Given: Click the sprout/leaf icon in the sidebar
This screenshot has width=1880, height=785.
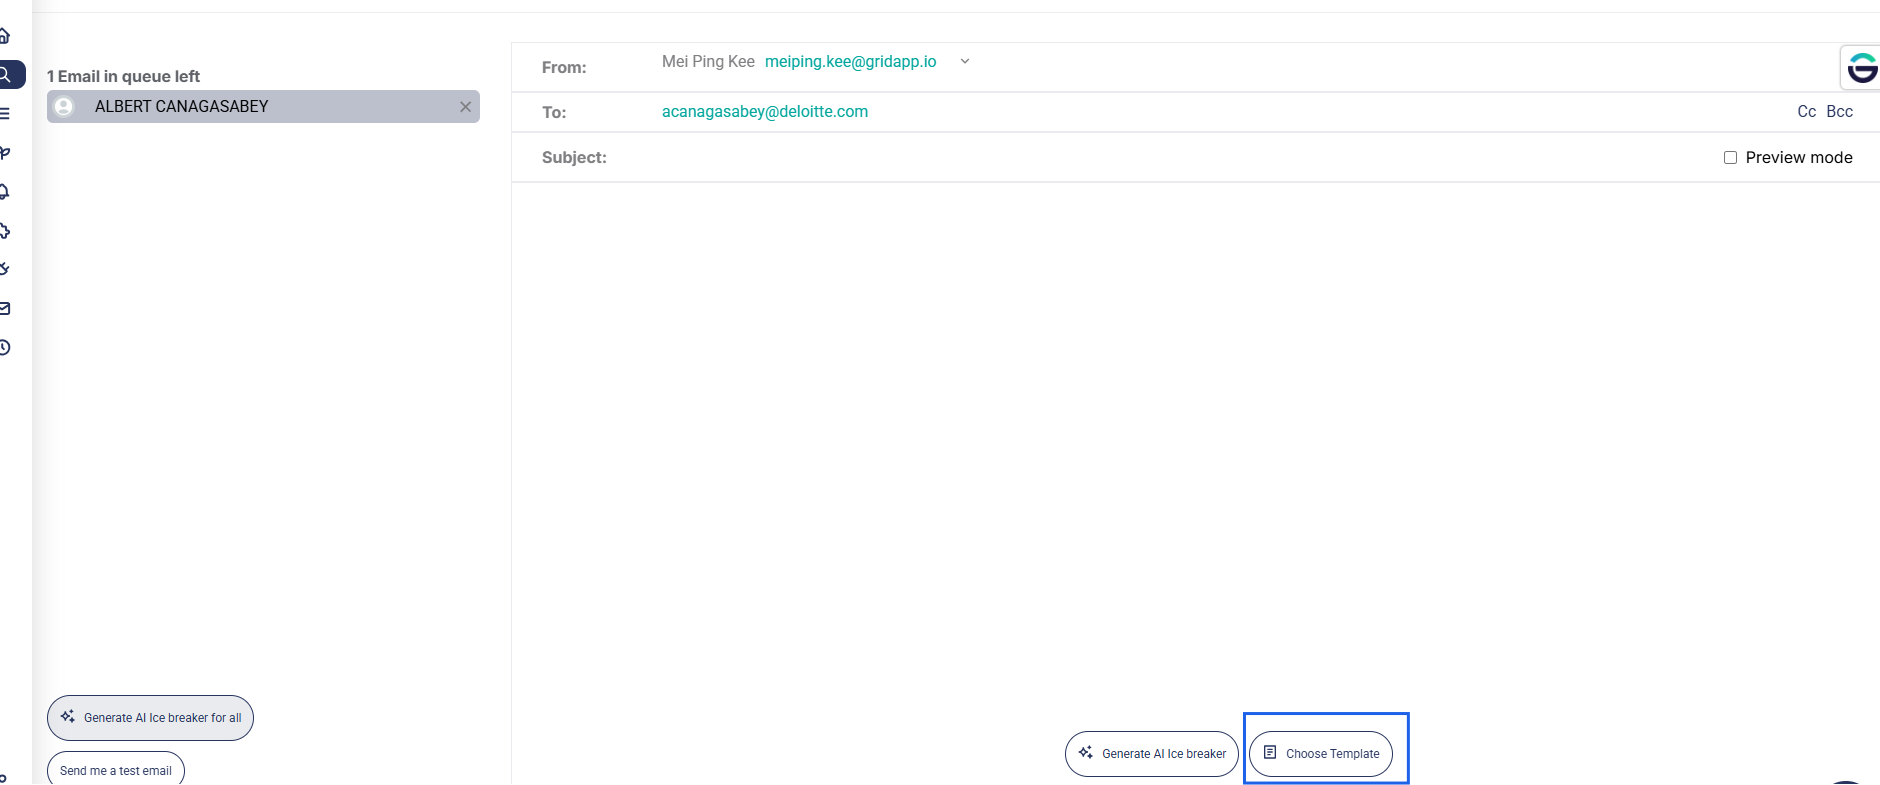Looking at the screenshot, I should point(5,152).
